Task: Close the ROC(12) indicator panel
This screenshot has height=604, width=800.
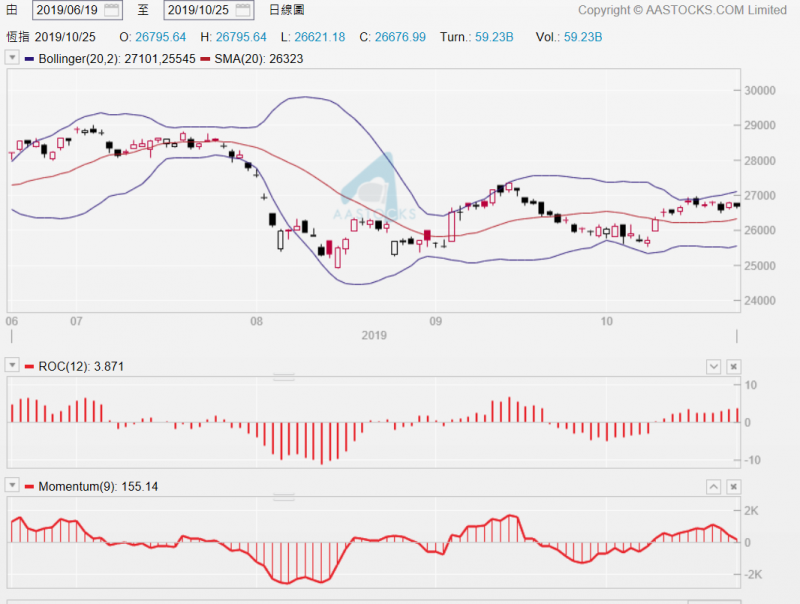Action: click(x=733, y=367)
